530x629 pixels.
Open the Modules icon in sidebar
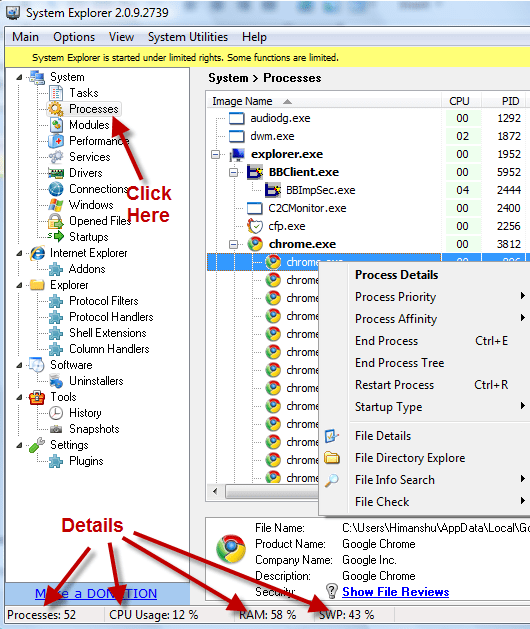56,125
